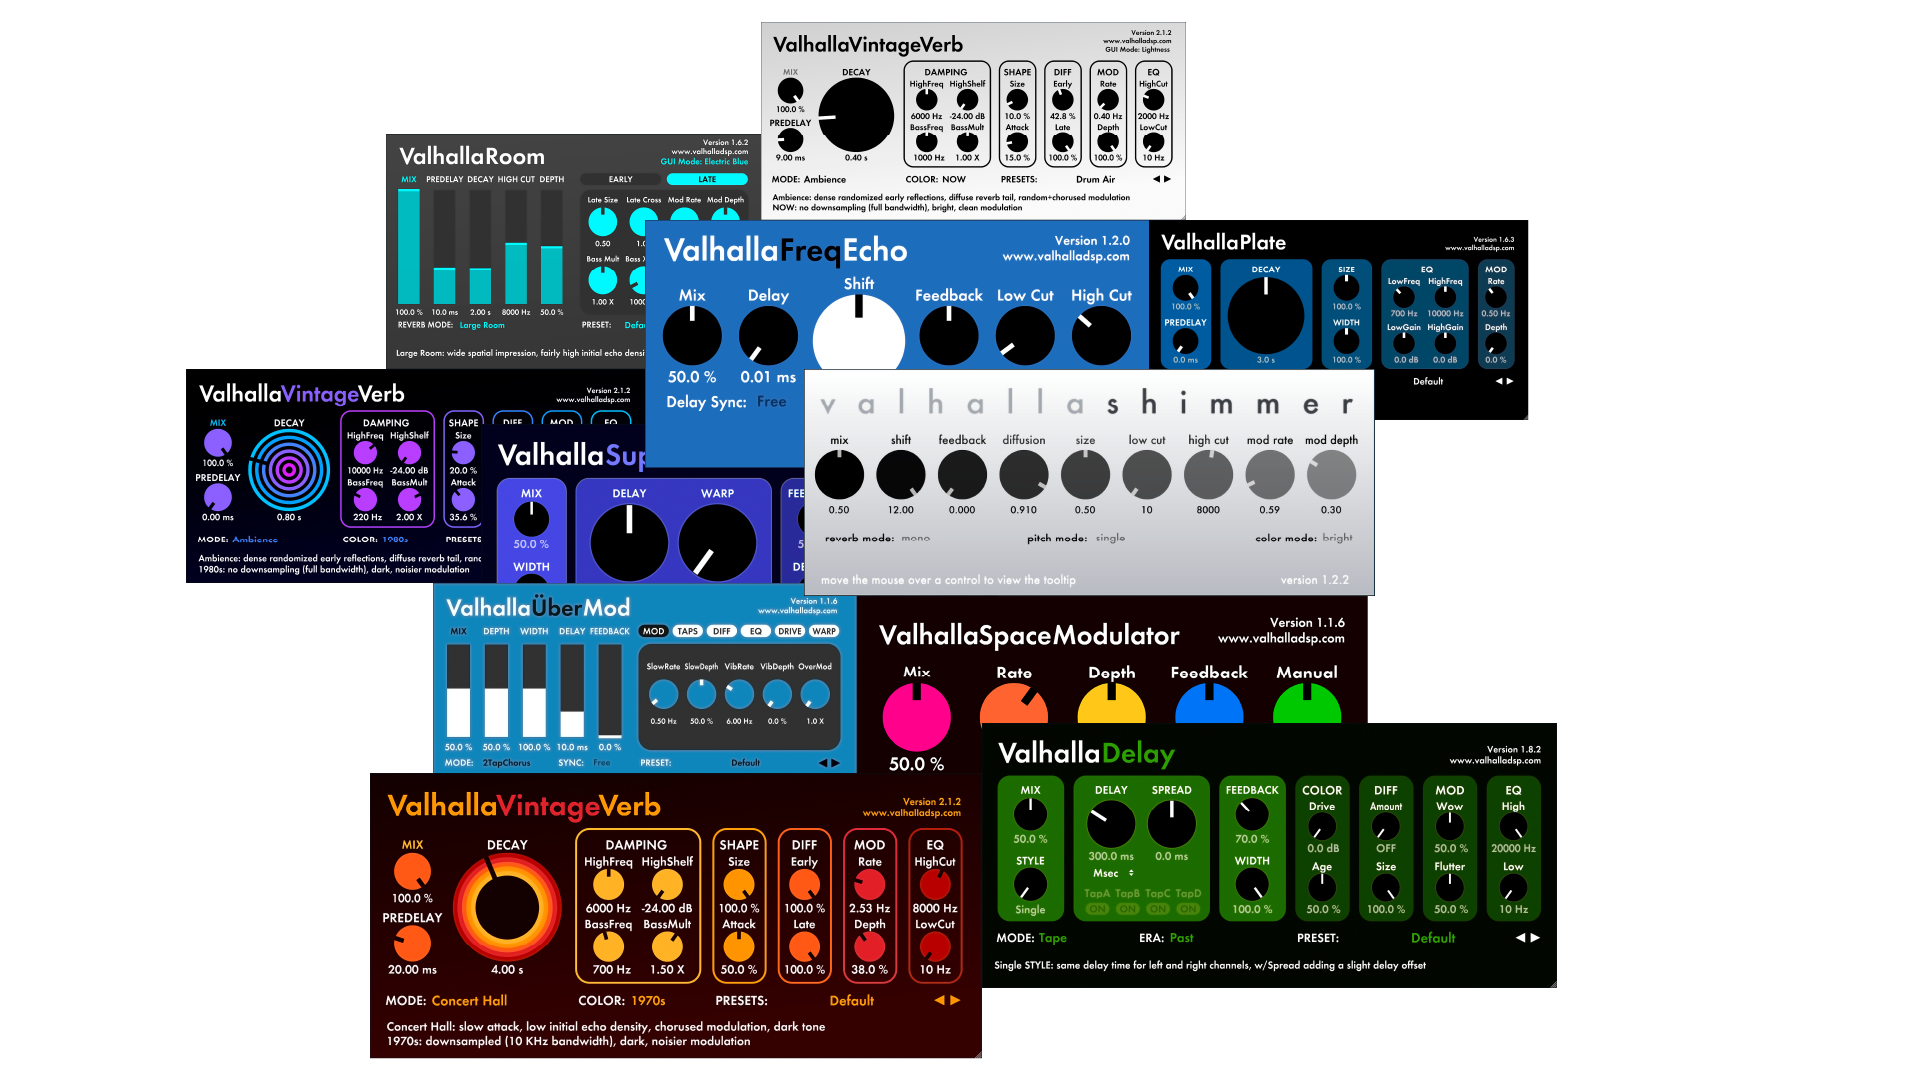Click the pink Mix knob in SpaceModulator

[x=916, y=717]
